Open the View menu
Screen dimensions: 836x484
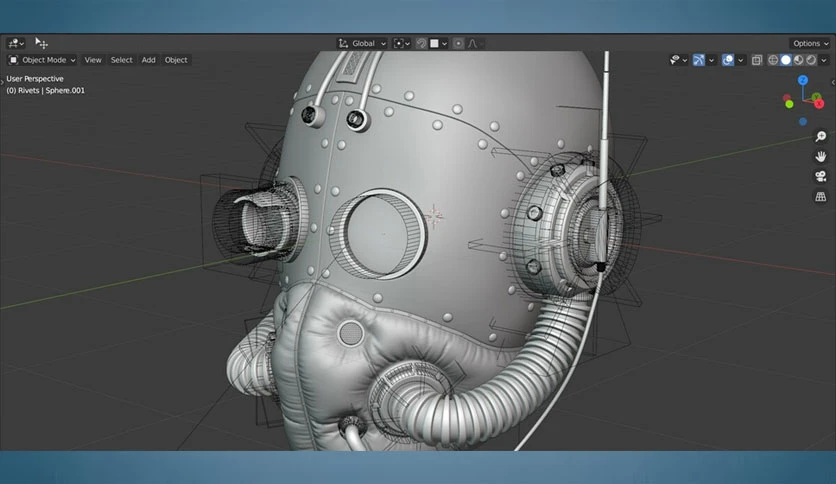click(93, 60)
